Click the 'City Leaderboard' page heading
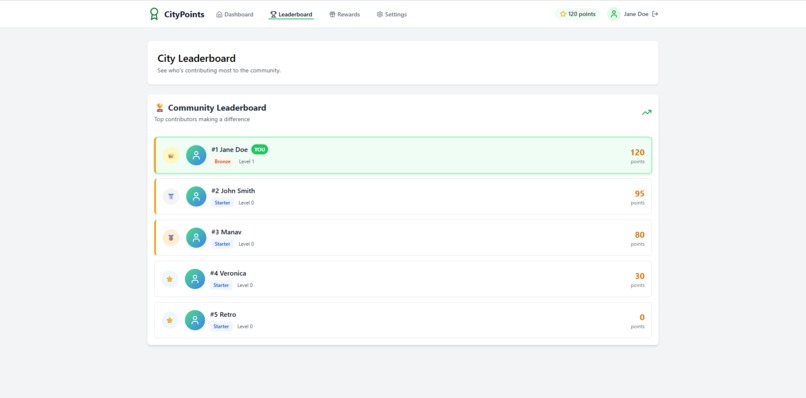 point(196,59)
